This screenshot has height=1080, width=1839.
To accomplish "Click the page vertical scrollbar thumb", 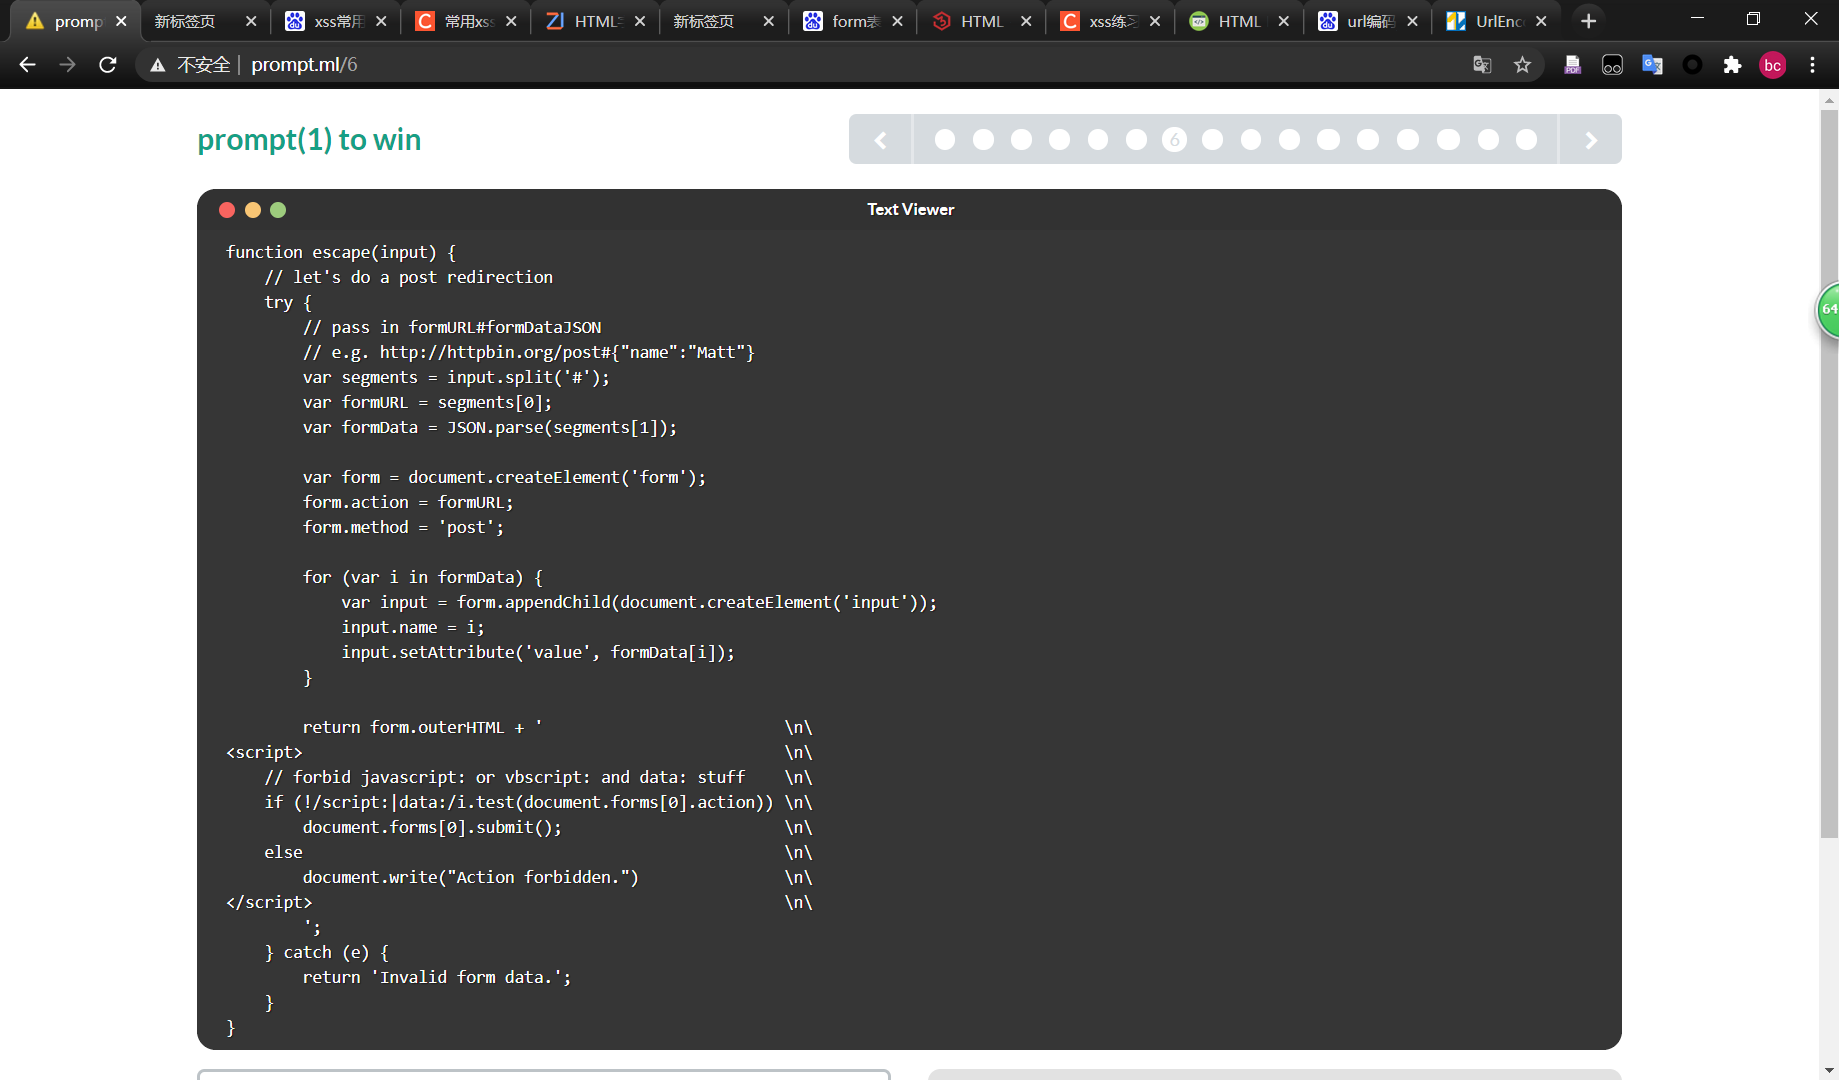I will tap(1829, 473).
